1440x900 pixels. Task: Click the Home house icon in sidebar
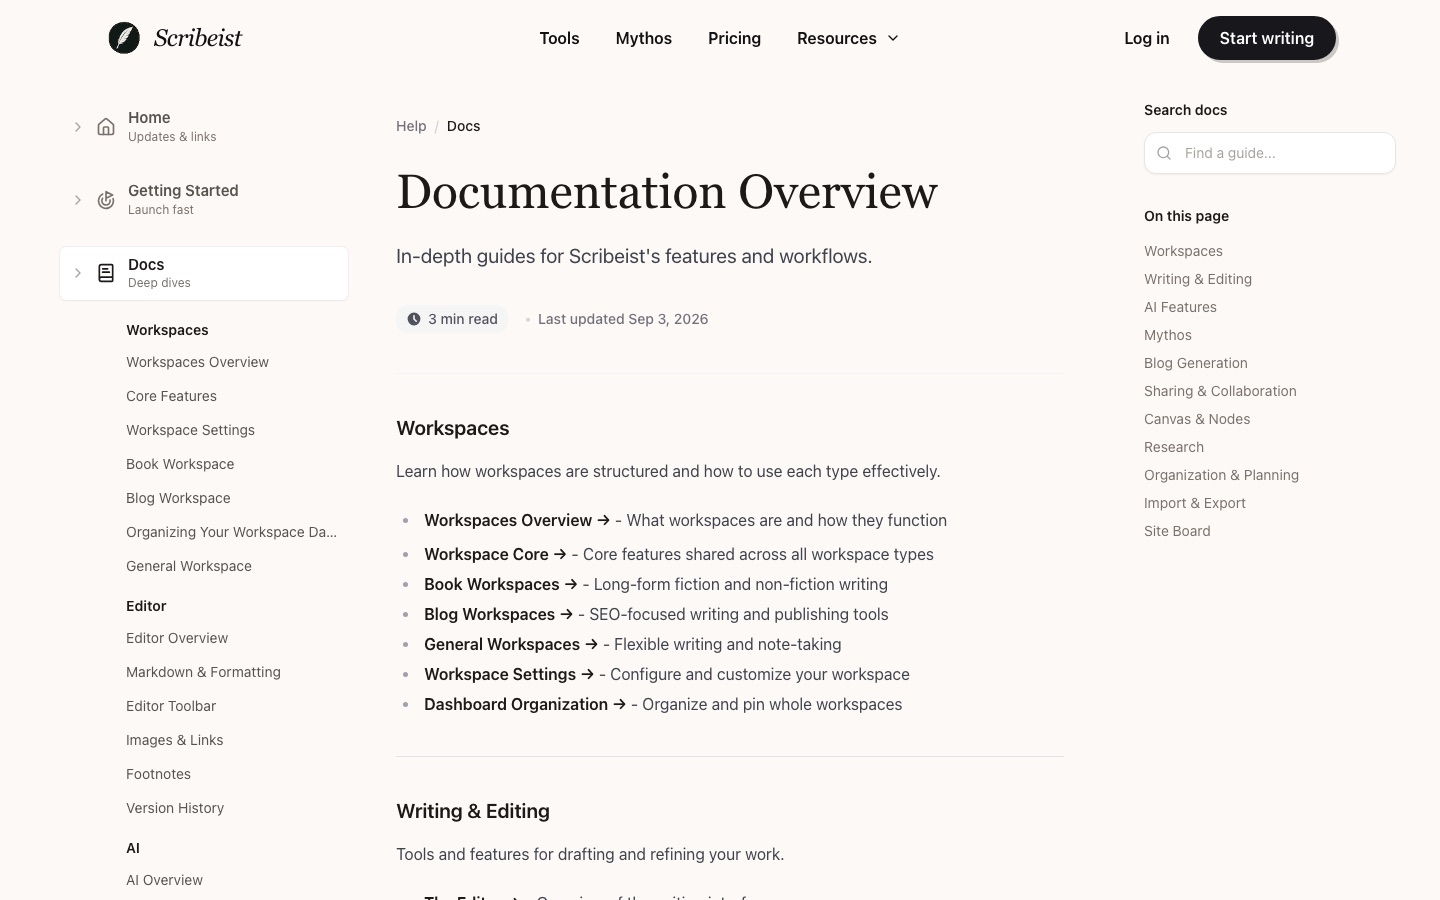[106, 127]
